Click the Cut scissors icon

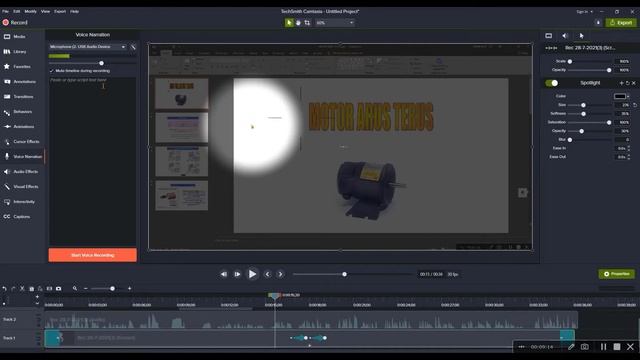(22, 289)
